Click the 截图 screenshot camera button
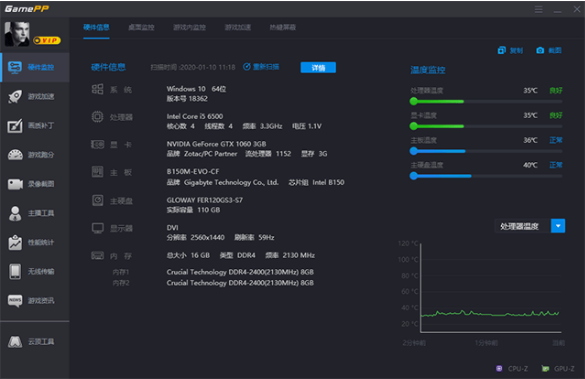Viewport: 585px width, 379px height. [549, 50]
